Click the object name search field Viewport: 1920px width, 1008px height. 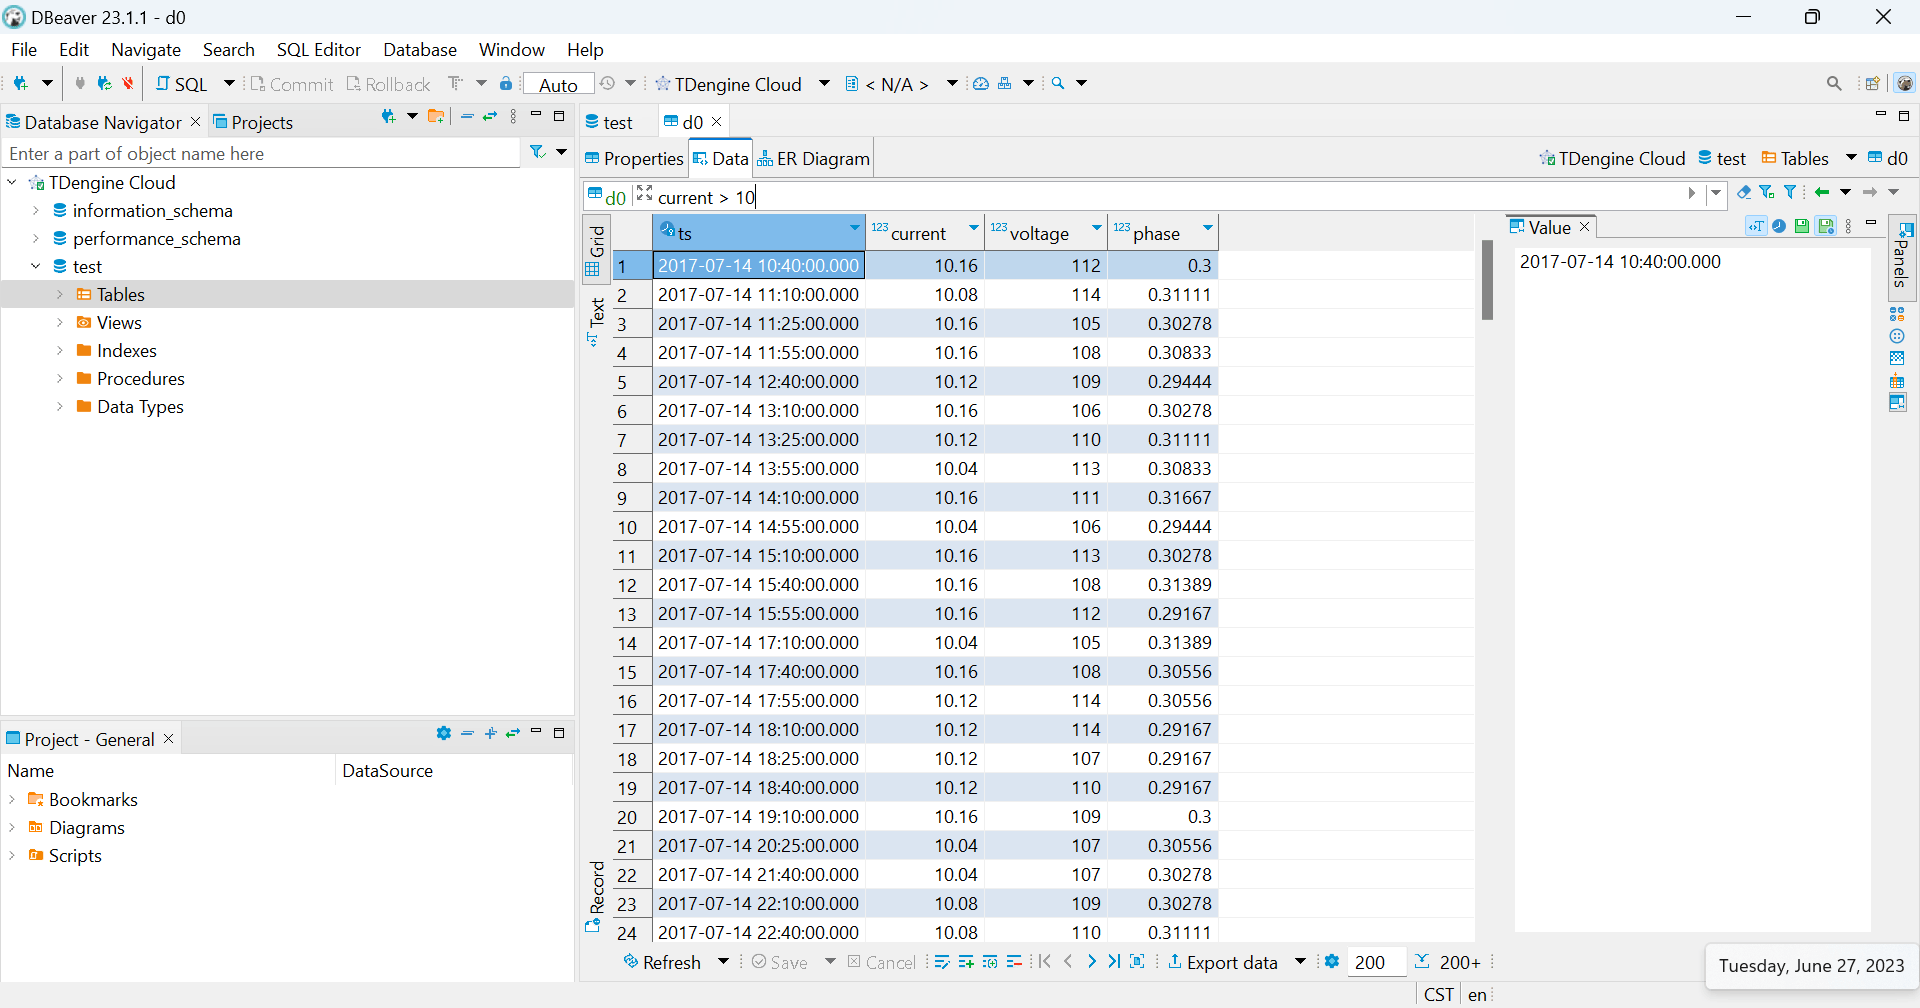pyautogui.click(x=260, y=154)
